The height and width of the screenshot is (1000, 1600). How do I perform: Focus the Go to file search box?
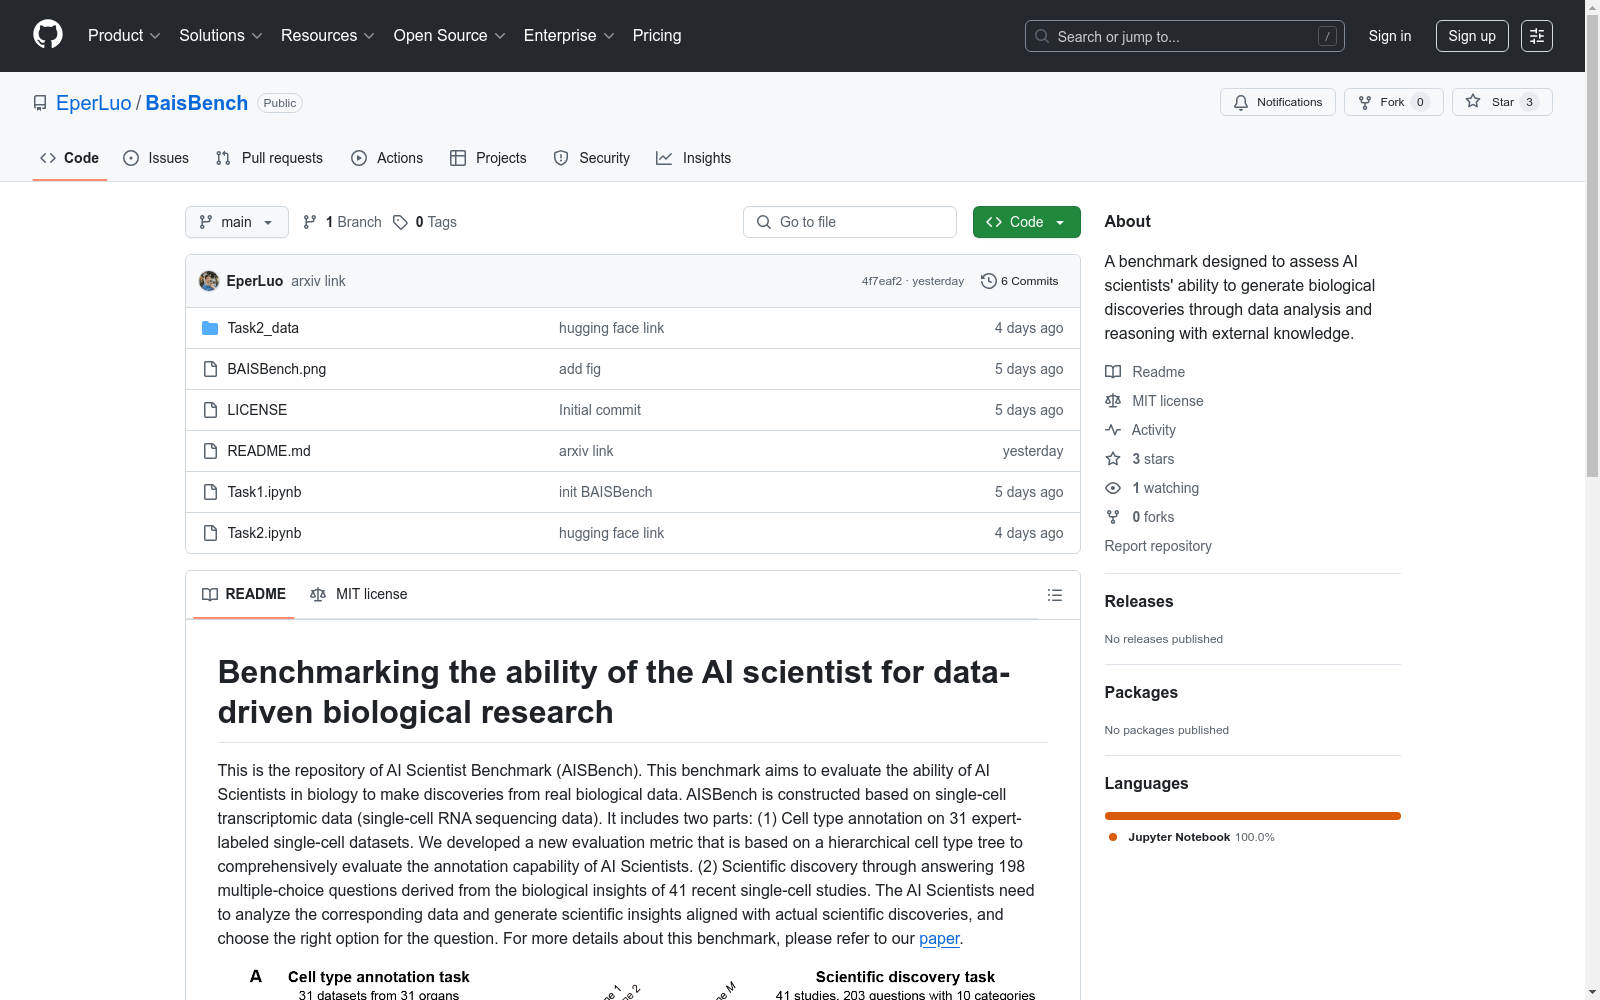[850, 222]
